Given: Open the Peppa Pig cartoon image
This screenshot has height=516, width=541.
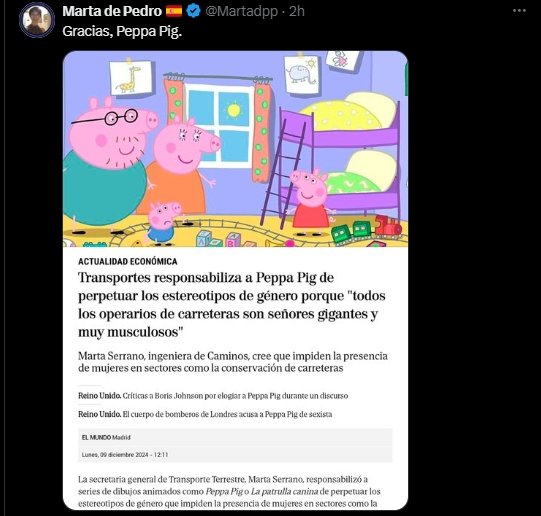Looking at the screenshot, I should (235, 149).
